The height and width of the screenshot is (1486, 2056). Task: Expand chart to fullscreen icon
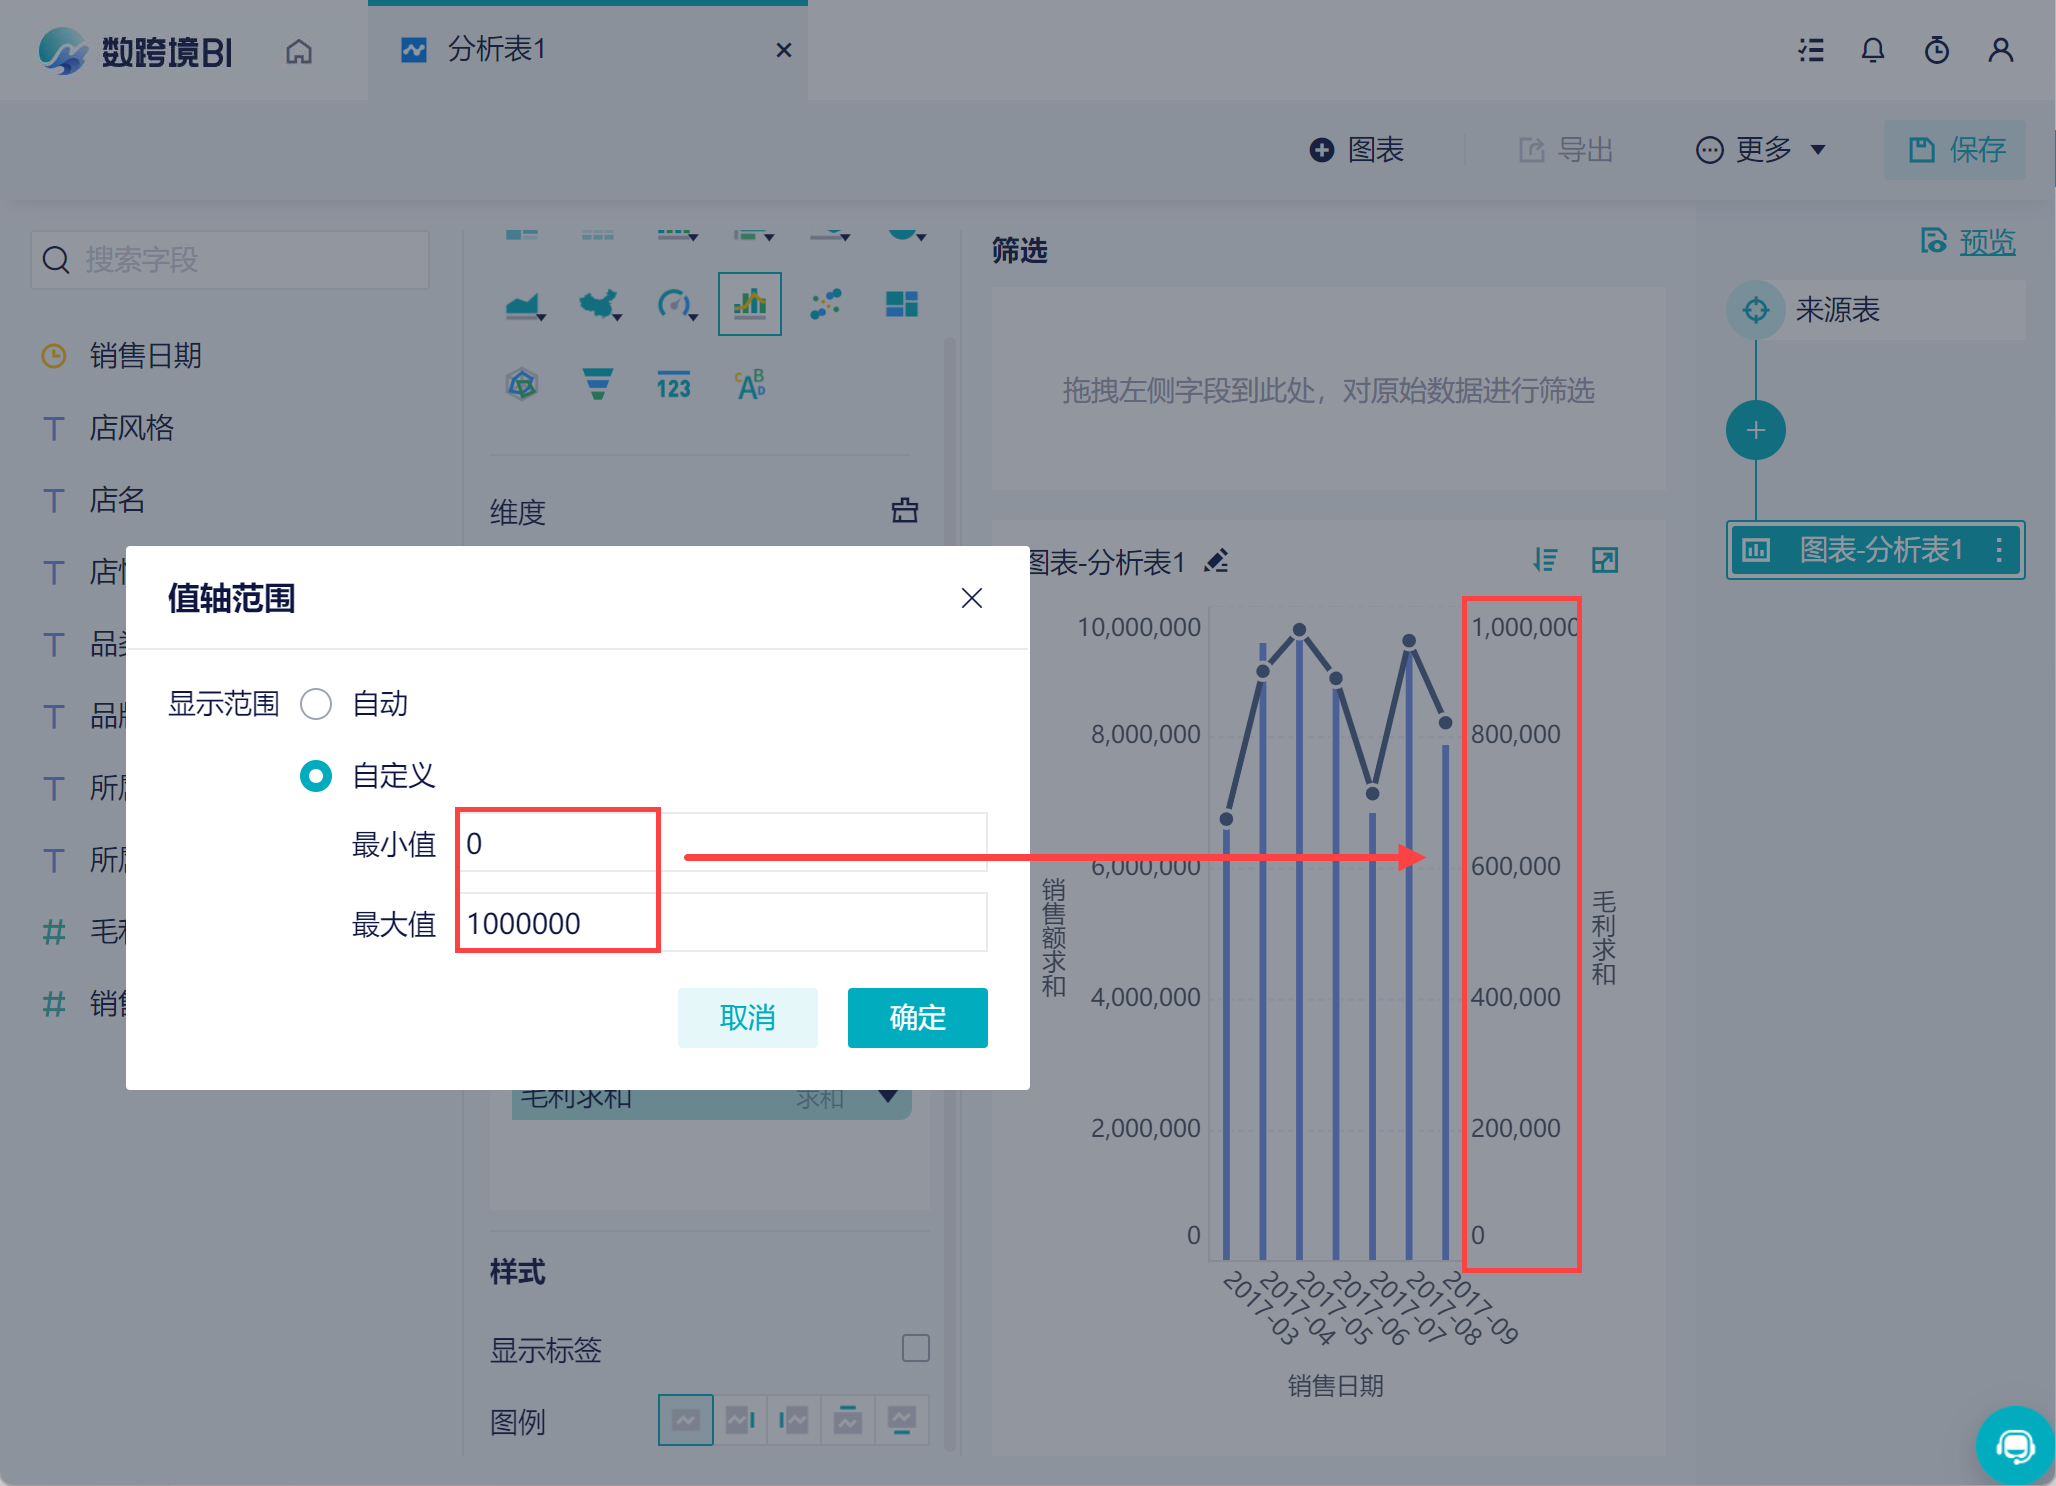(1604, 560)
